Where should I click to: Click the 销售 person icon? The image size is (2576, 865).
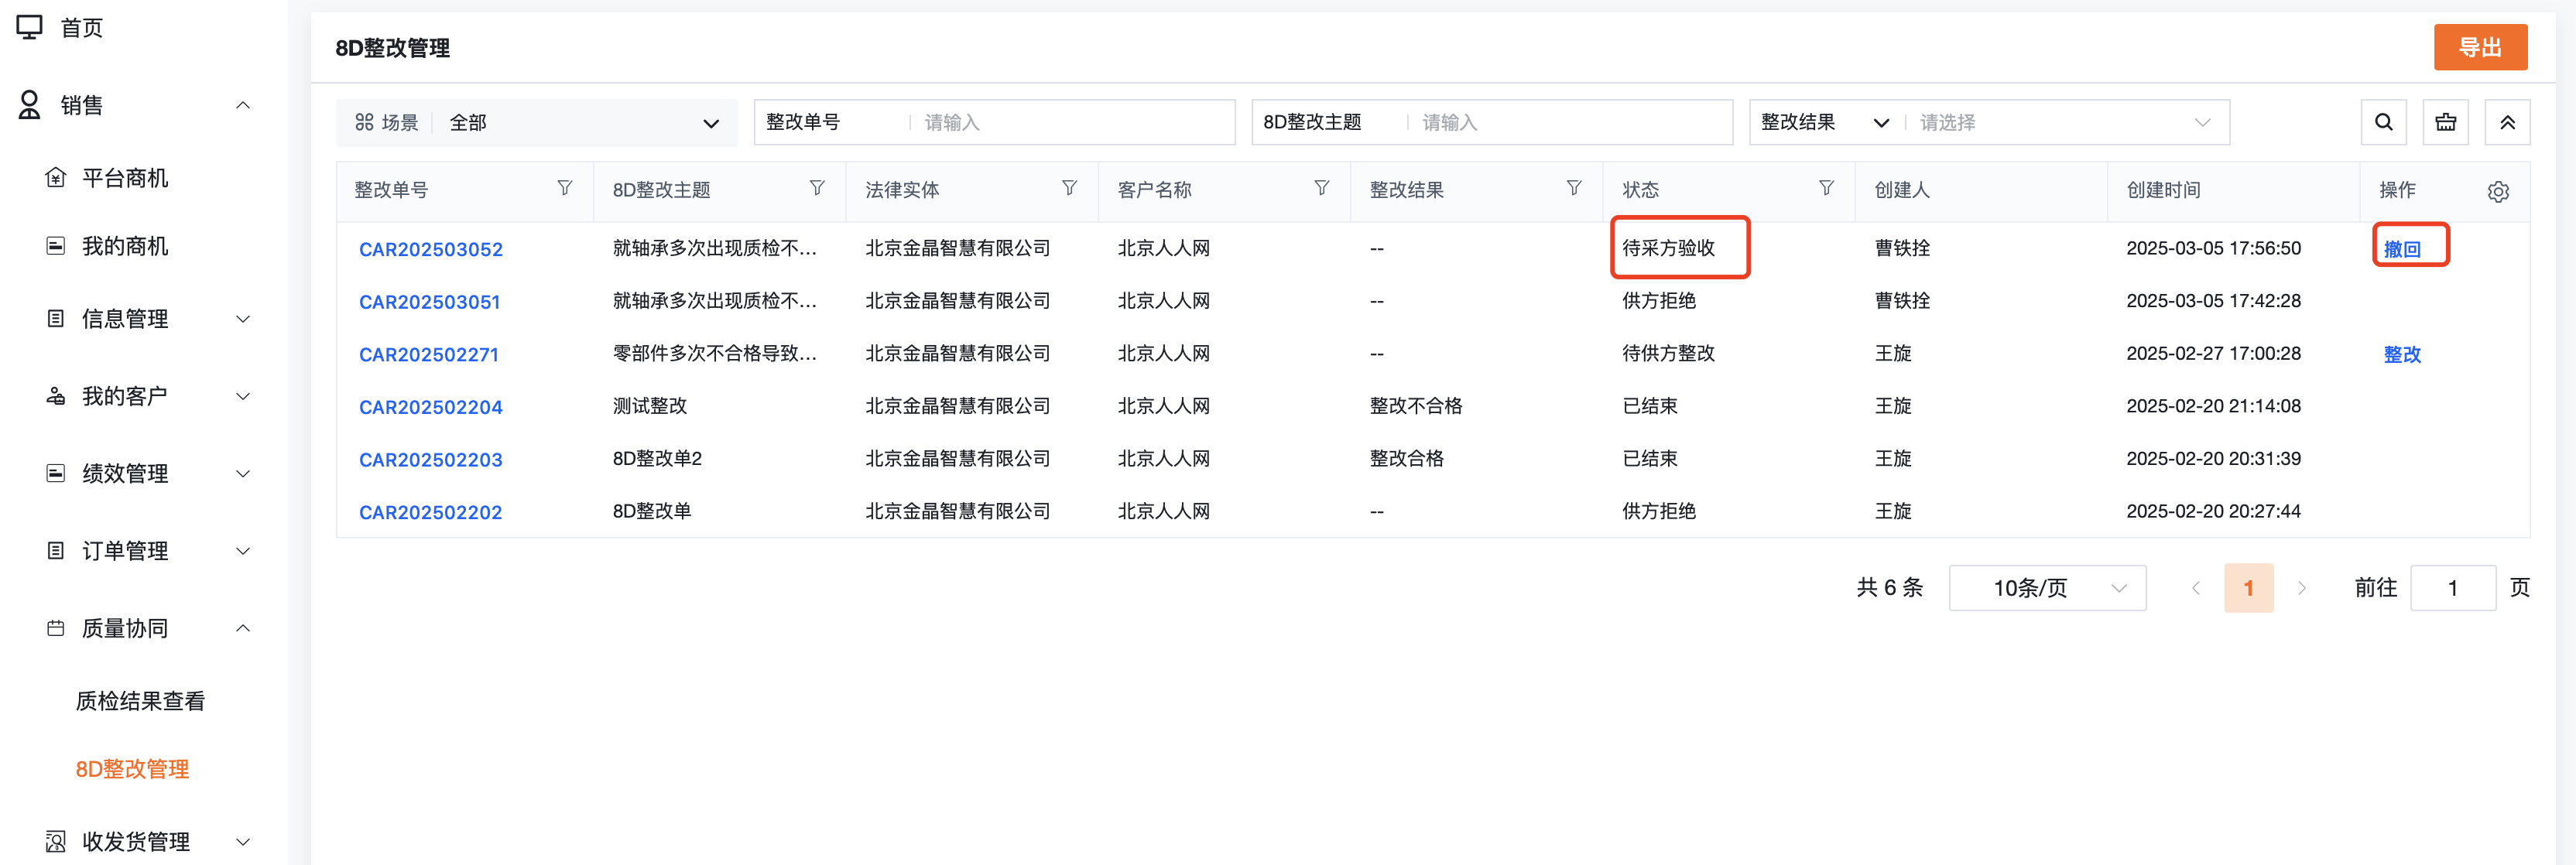[29, 105]
